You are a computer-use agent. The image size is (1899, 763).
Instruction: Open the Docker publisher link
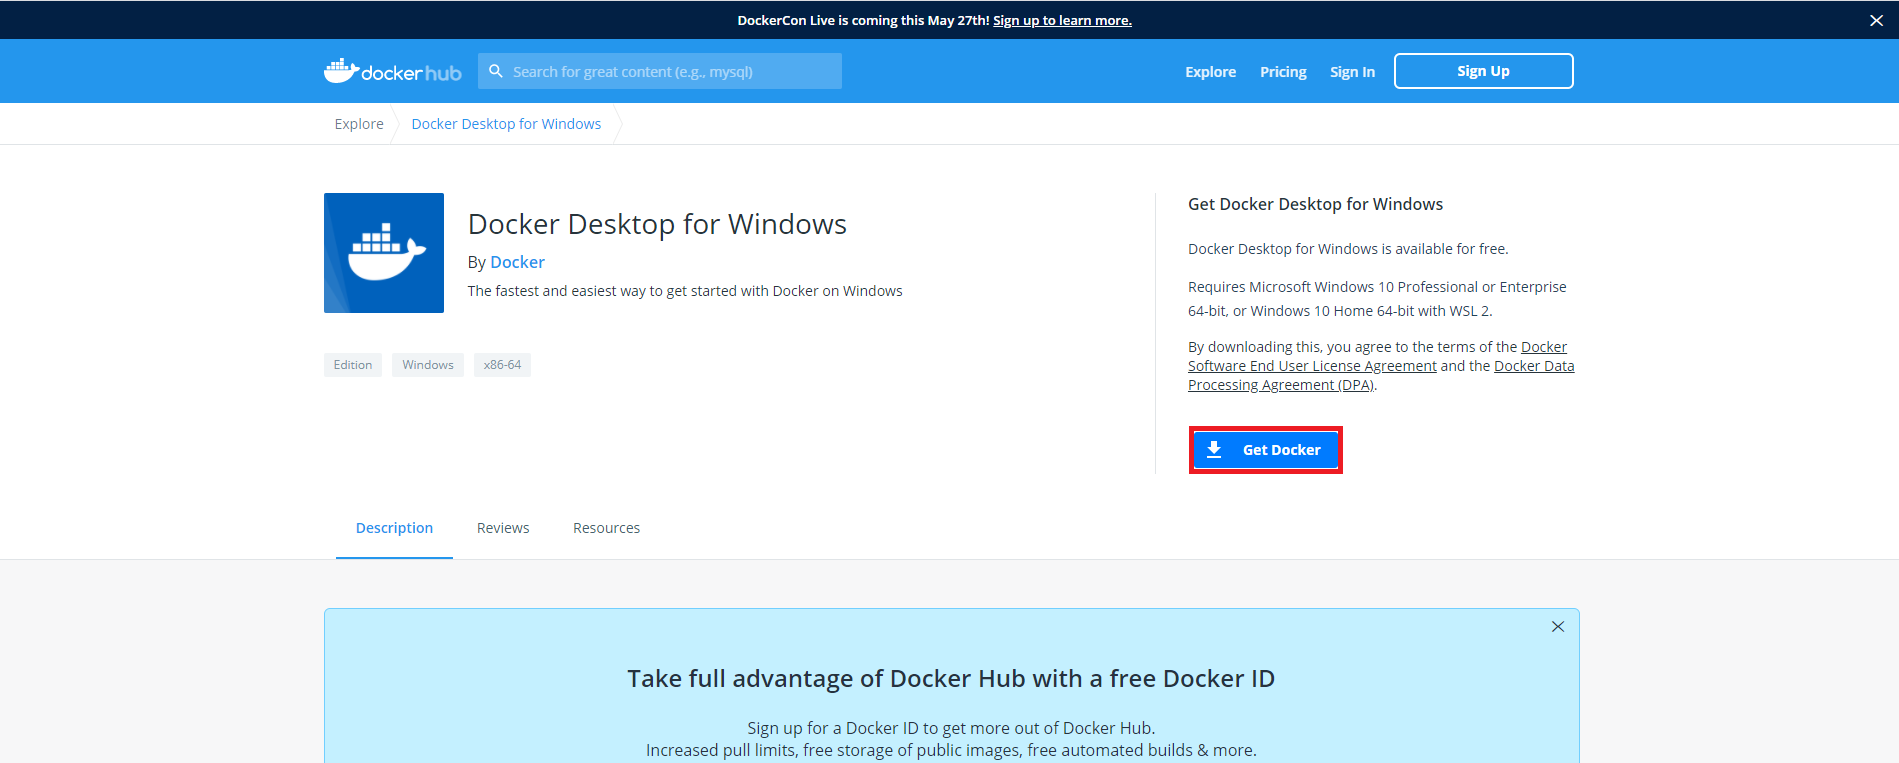(517, 262)
